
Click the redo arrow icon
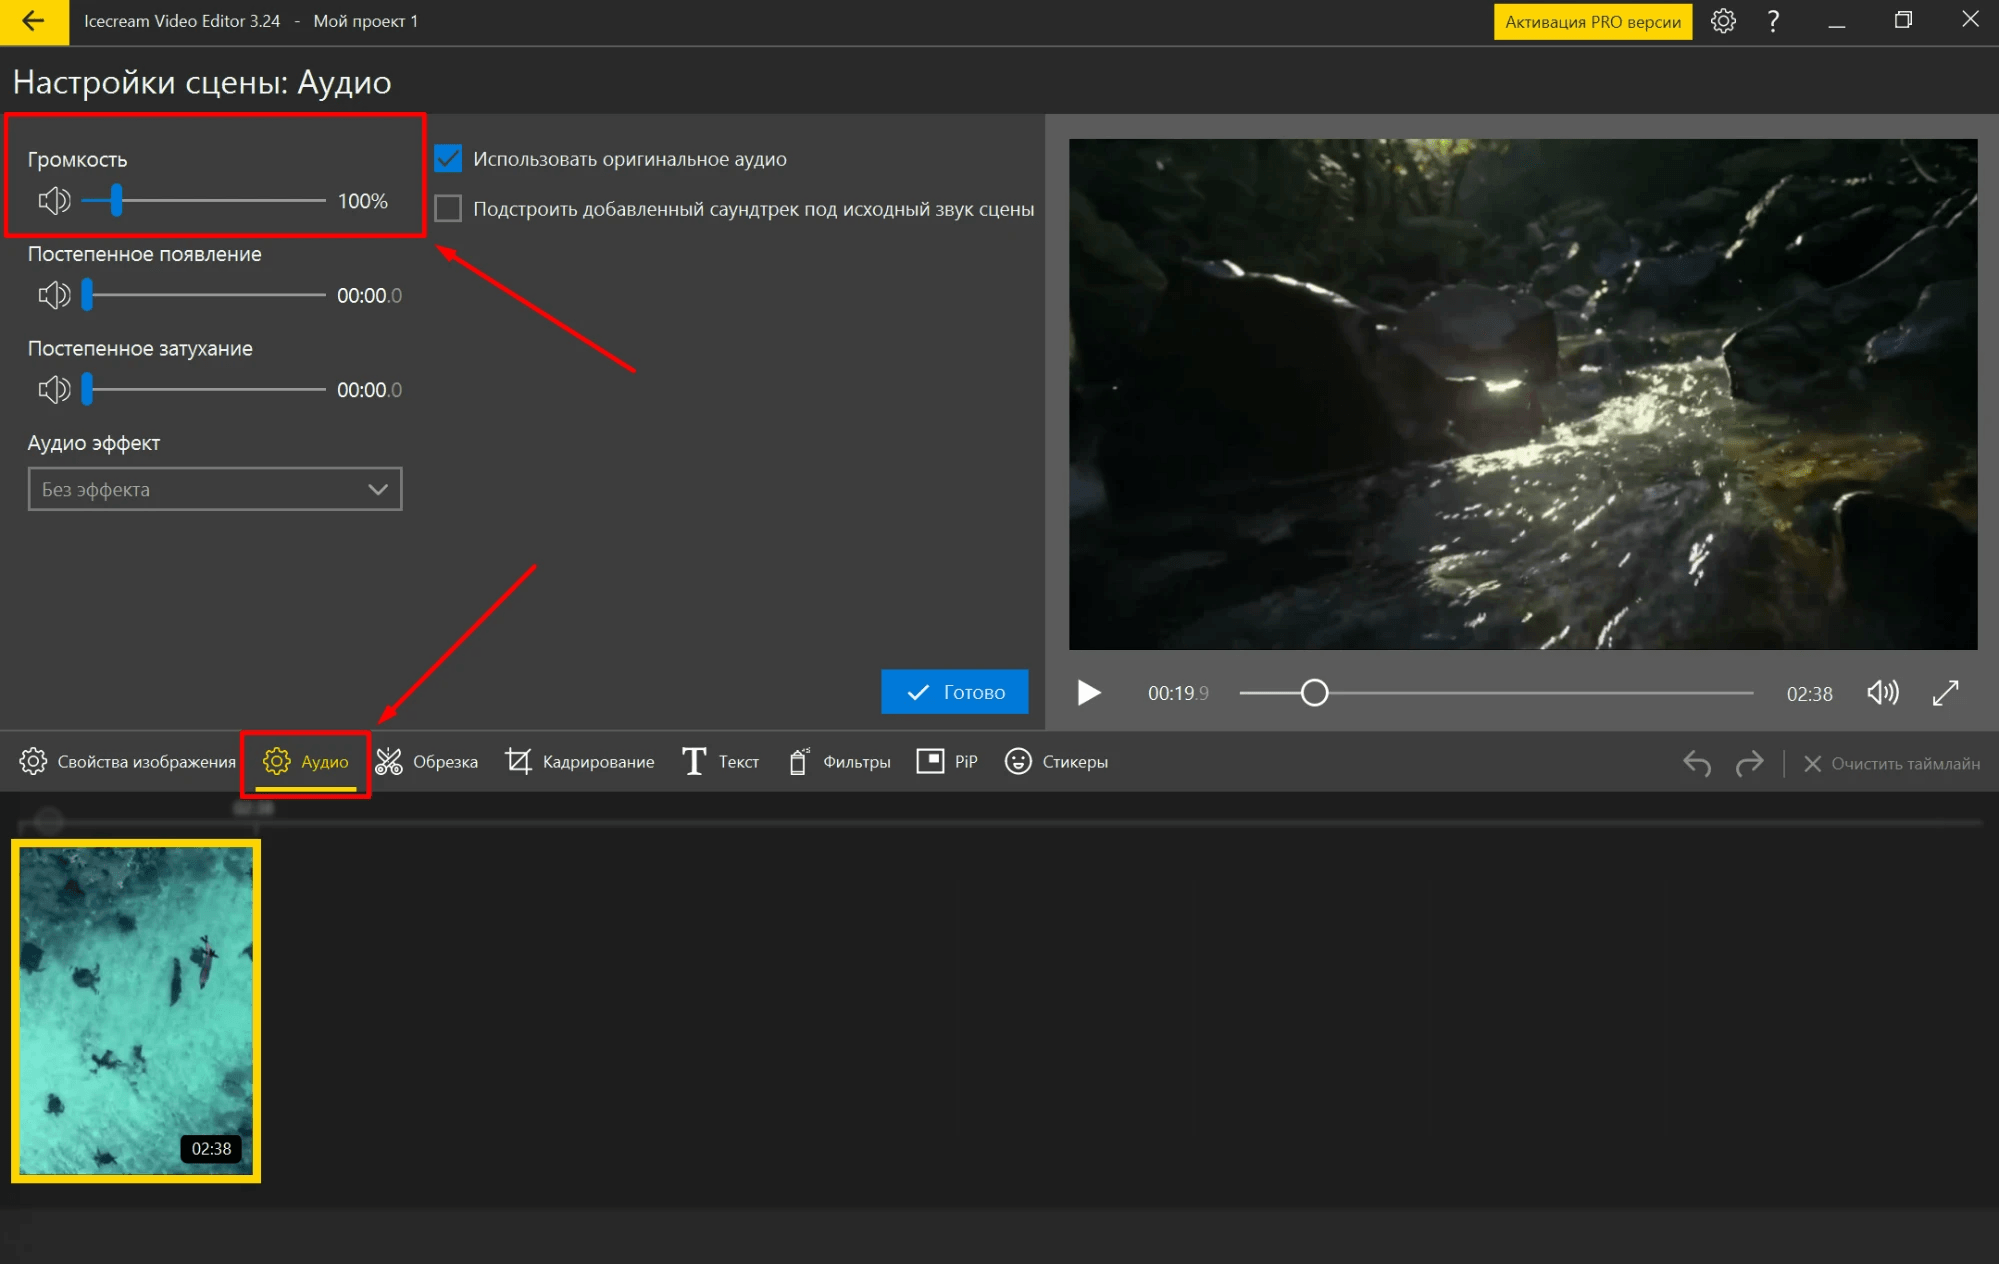coord(1749,764)
